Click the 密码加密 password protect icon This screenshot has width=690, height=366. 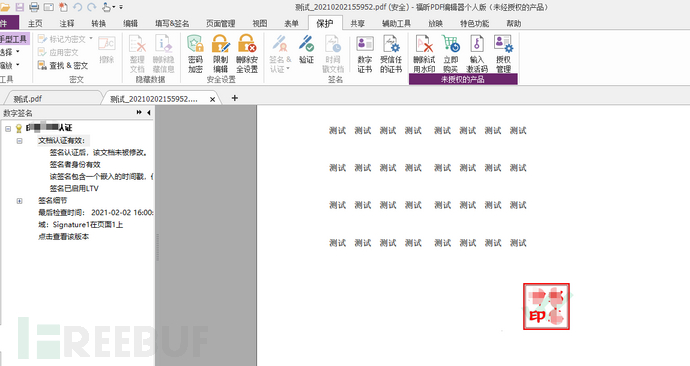pos(195,54)
